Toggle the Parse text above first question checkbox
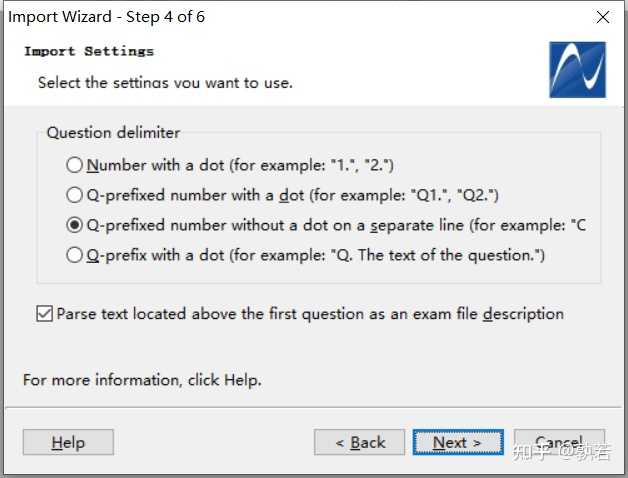The width and height of the screenshot is (628, 478). pyautogui.click(x=44, y=314)
